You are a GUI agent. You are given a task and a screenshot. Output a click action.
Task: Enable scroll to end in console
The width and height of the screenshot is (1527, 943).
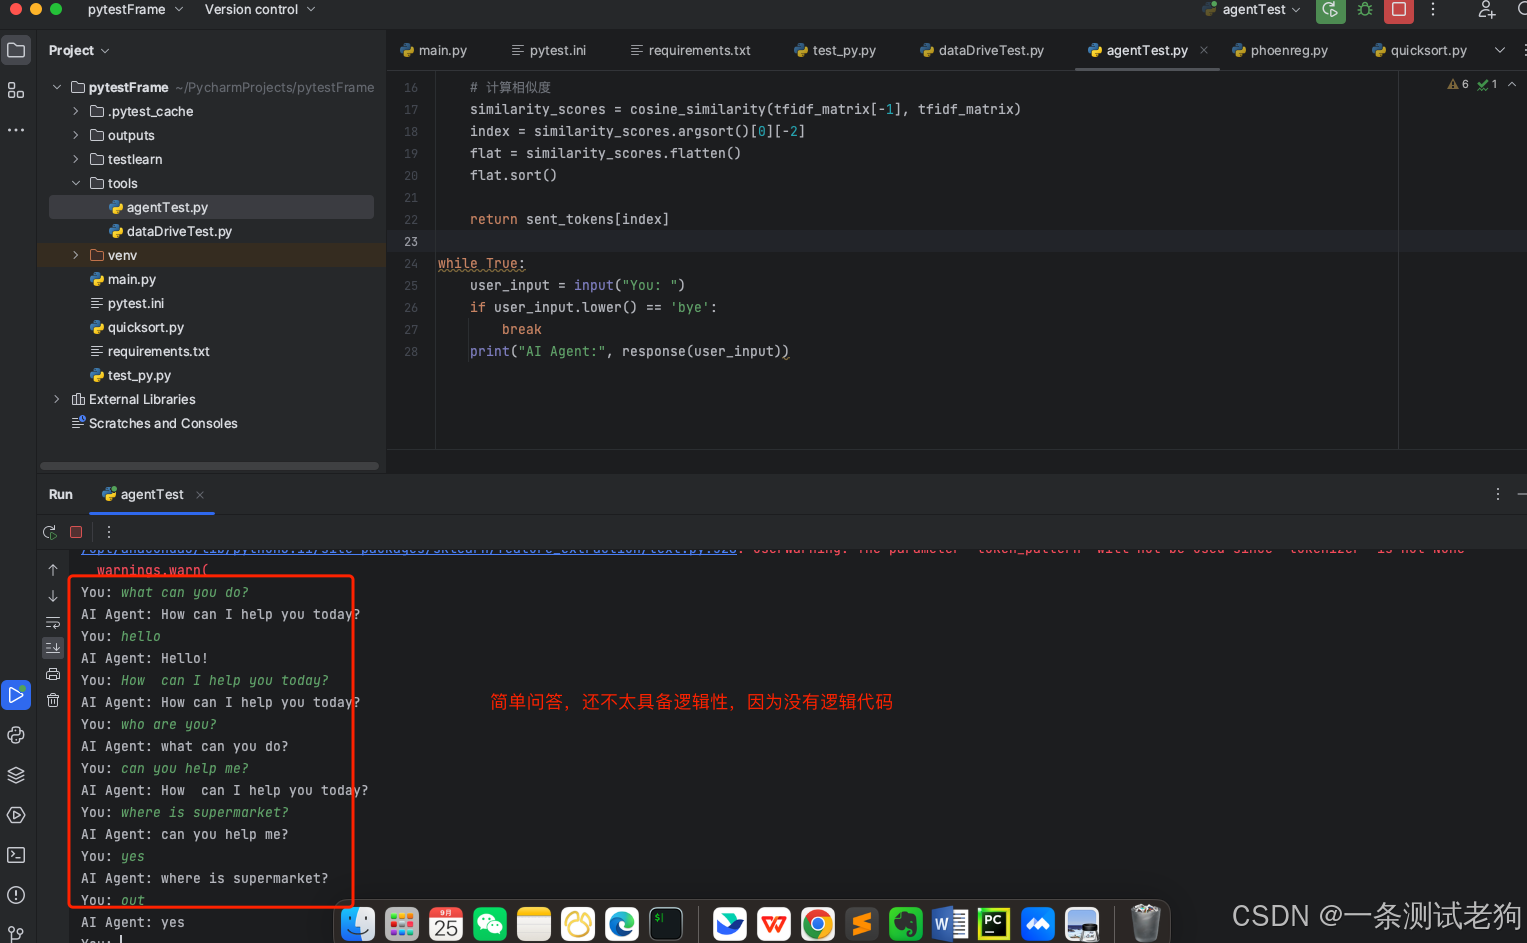[52, 647]
